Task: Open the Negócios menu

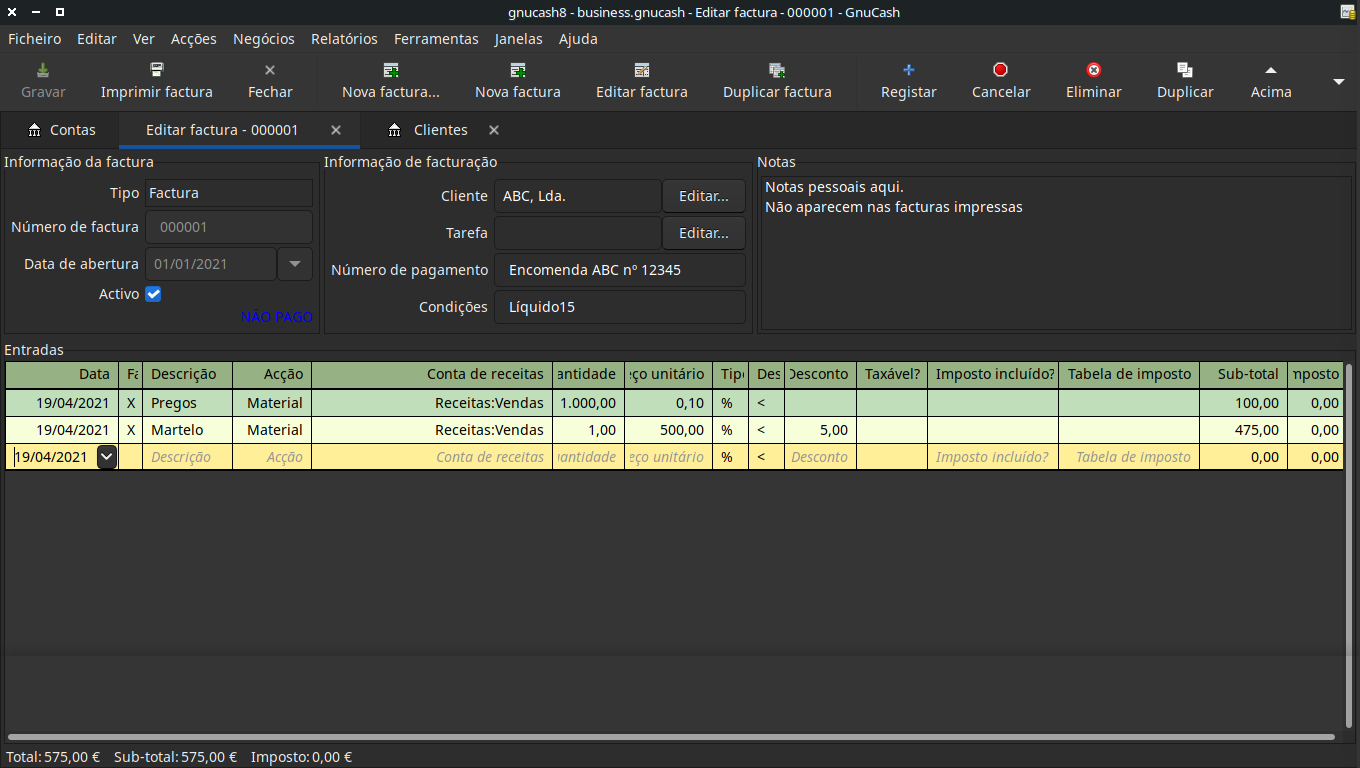Action: (264, 39)
